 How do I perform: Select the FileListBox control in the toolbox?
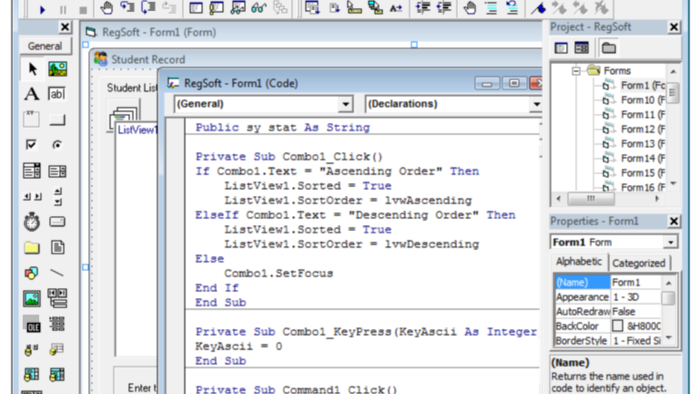pyautogui.click(x=58, y=247)
